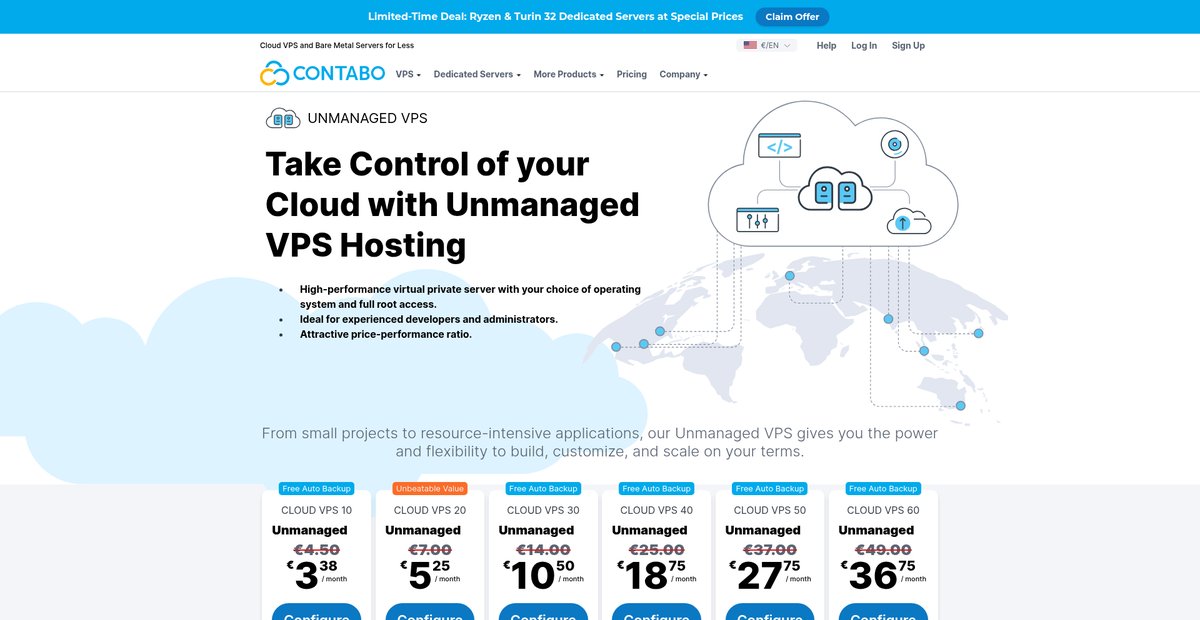
Task: Click the €5.25 per month price
Action: (430, 576)
